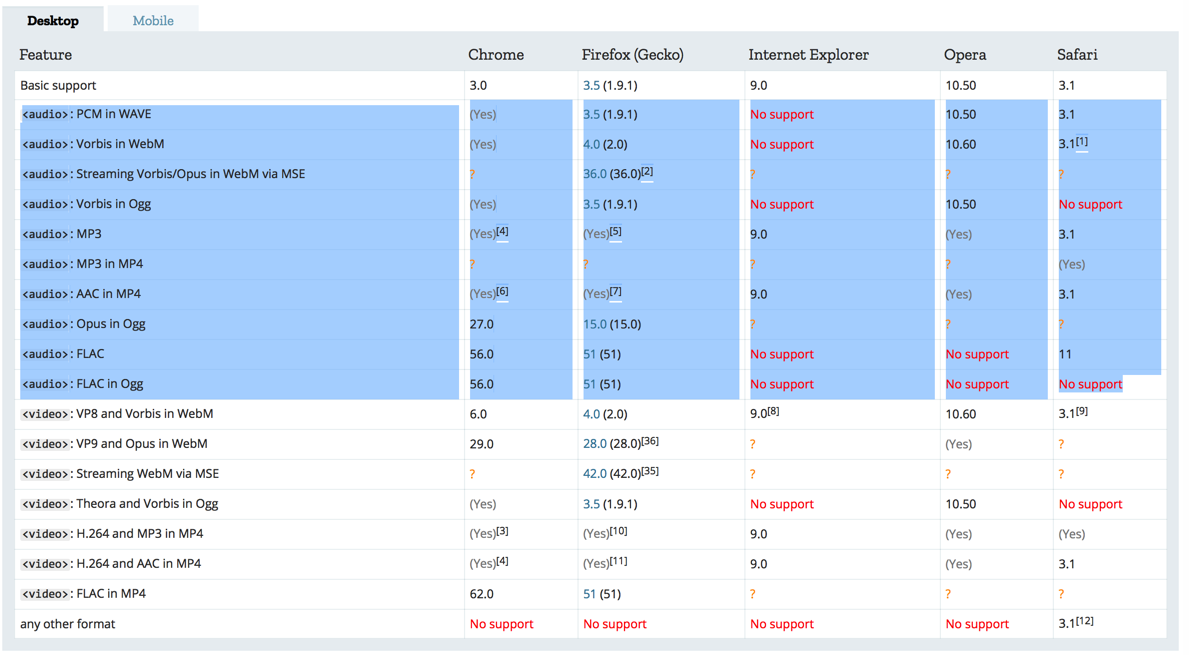This screenshot has height=655, width=1189.
Task: Click Opera 10.60 in audio Vorbis in WebM row
Action: [x=961, y=144]
